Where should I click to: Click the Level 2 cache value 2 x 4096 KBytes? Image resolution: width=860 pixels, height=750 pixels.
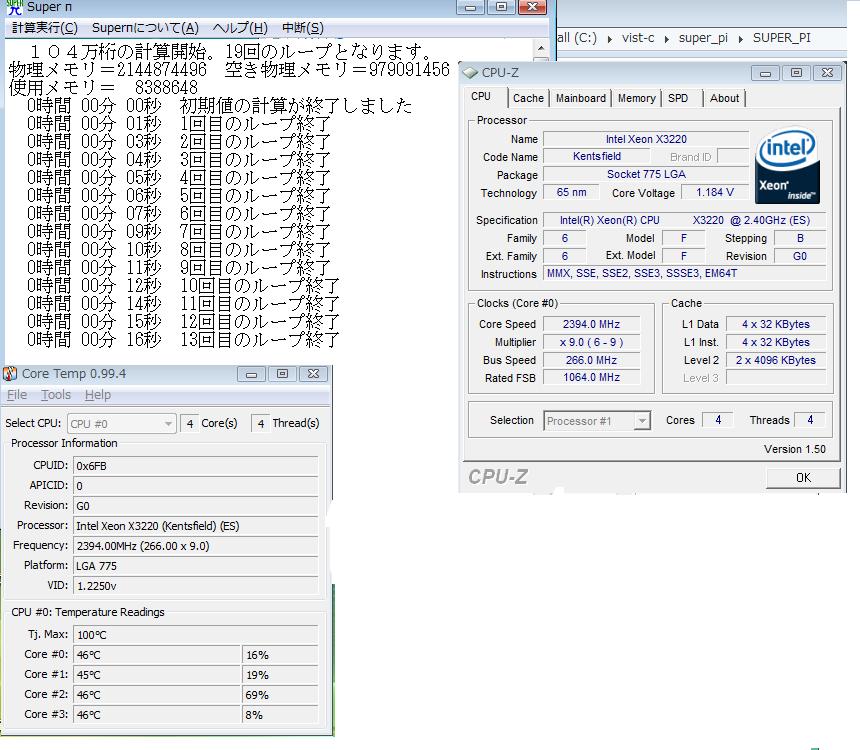[776, 360]
